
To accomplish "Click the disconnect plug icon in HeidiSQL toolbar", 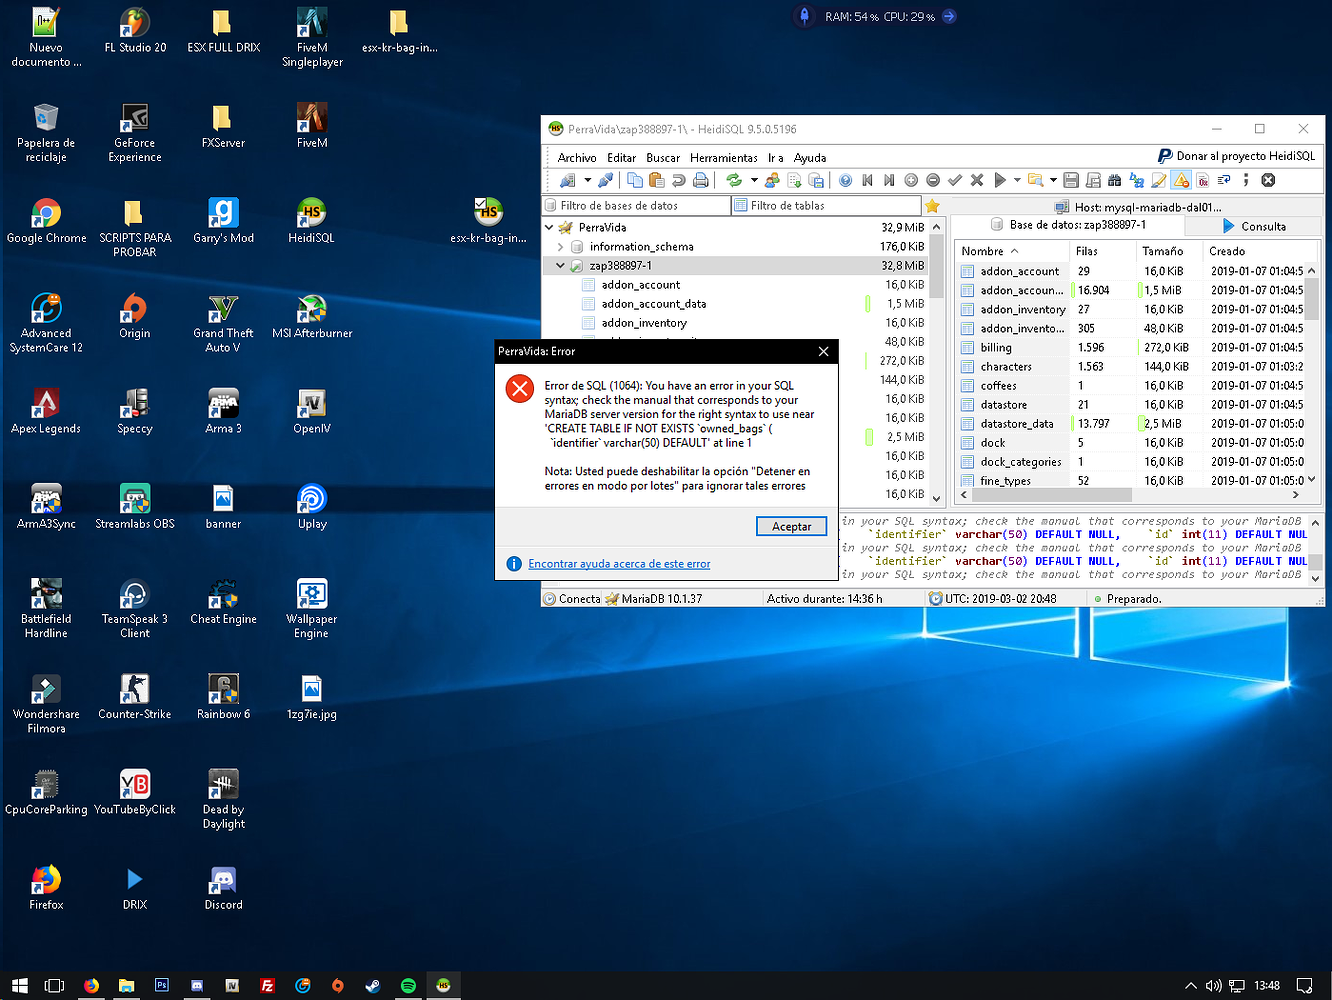I will (x=606, y=181).
